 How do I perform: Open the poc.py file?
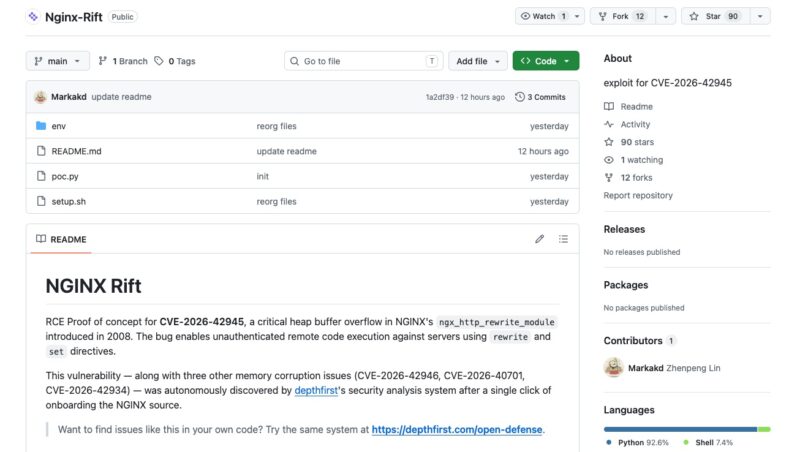65,177
